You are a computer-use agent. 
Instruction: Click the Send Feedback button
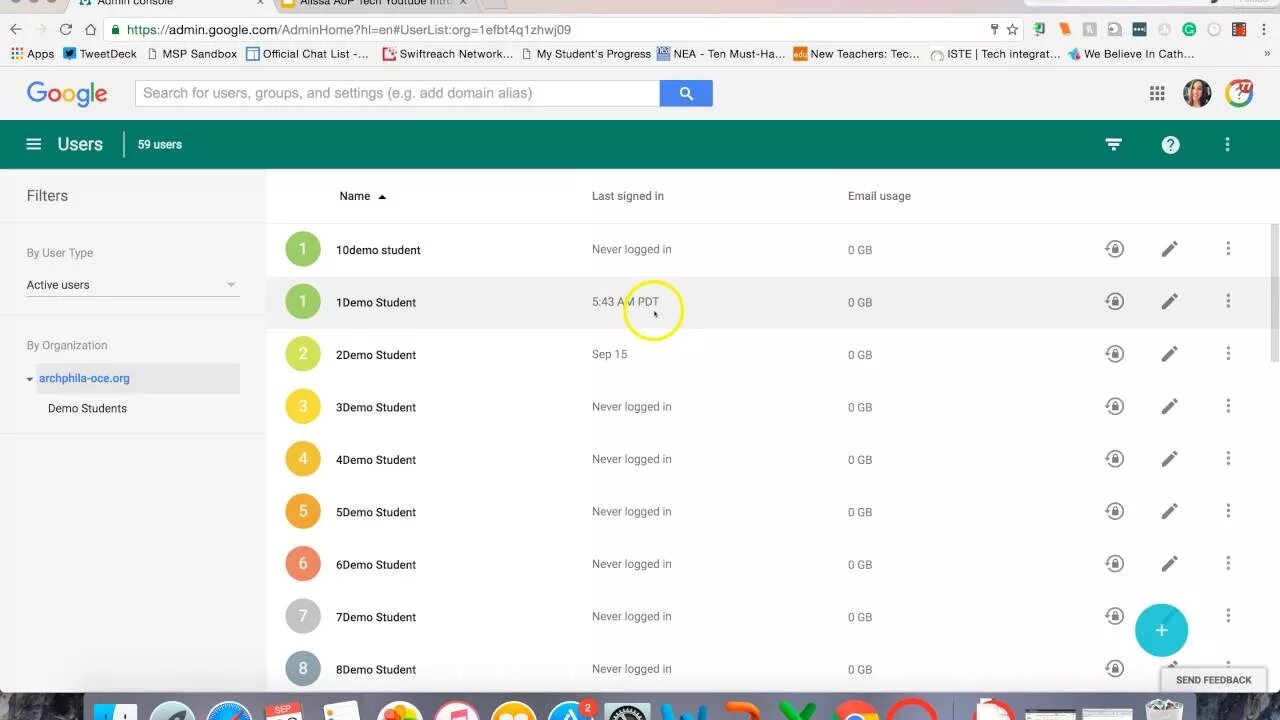click(x=1213, y=680)
